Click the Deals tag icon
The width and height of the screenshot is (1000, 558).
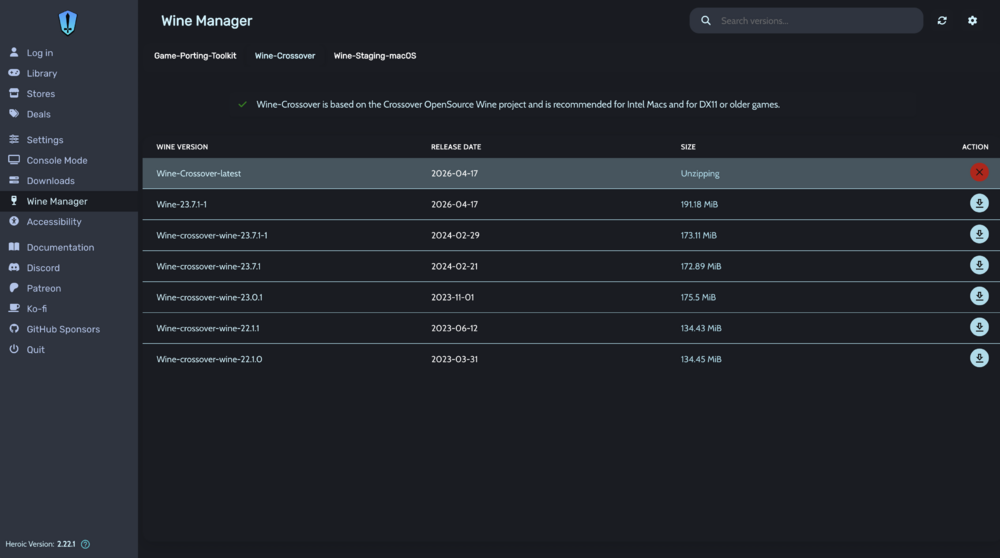14,114
